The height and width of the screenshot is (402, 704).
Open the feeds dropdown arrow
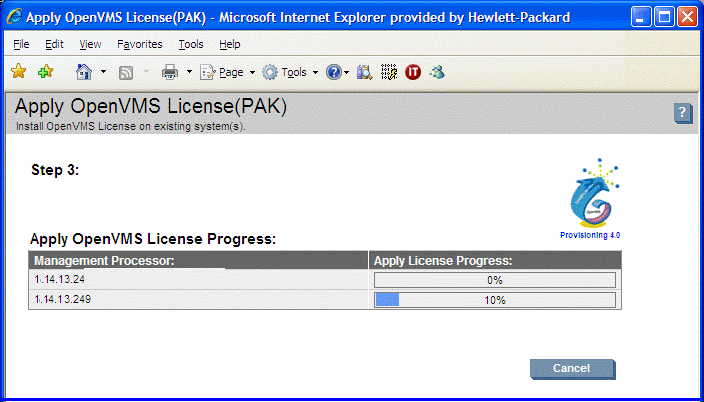point(146,72)
